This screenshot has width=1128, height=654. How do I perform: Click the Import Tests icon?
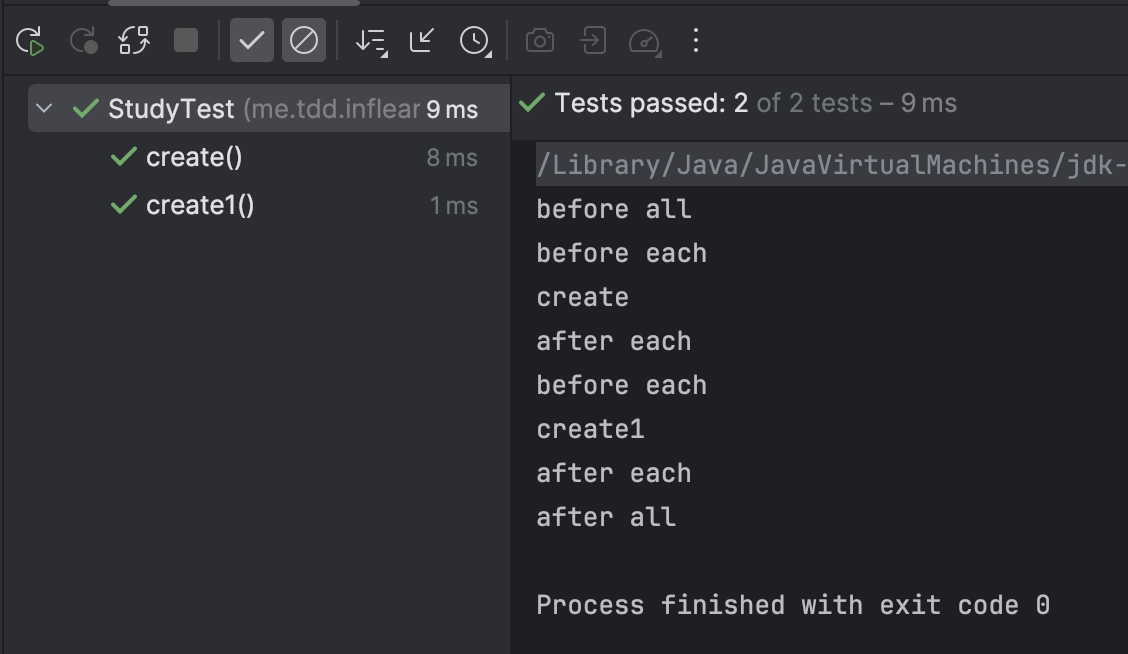(x=593, y=41)
